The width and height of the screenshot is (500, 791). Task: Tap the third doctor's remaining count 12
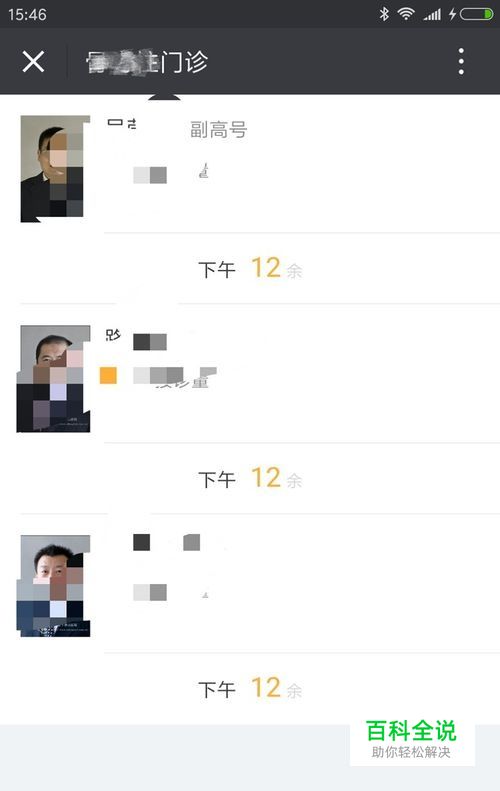266,687
